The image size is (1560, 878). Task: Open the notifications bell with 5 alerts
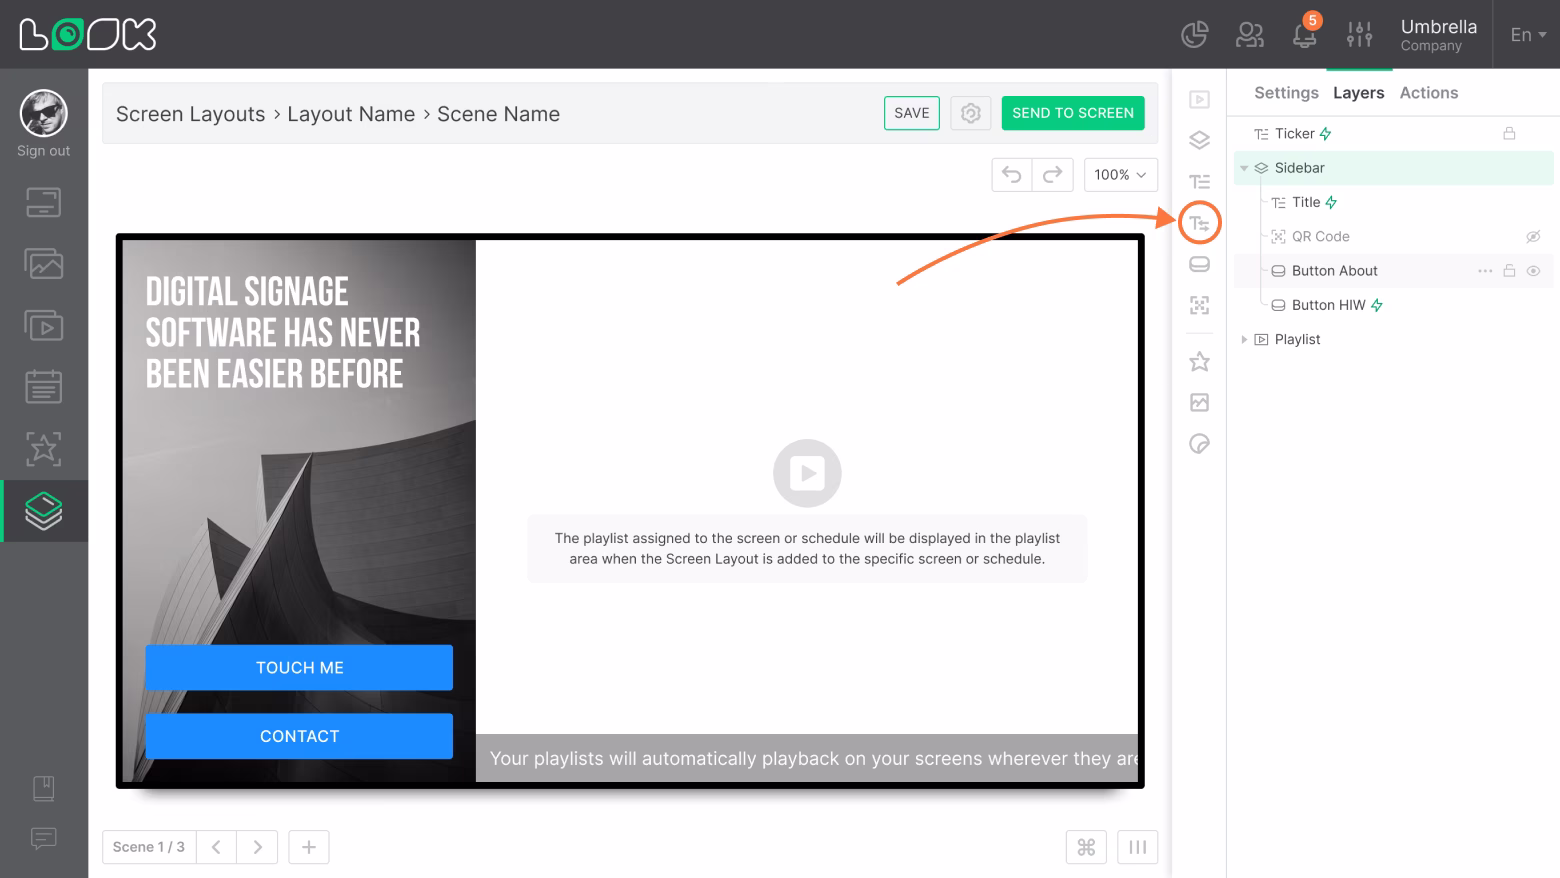(1304, 35)
